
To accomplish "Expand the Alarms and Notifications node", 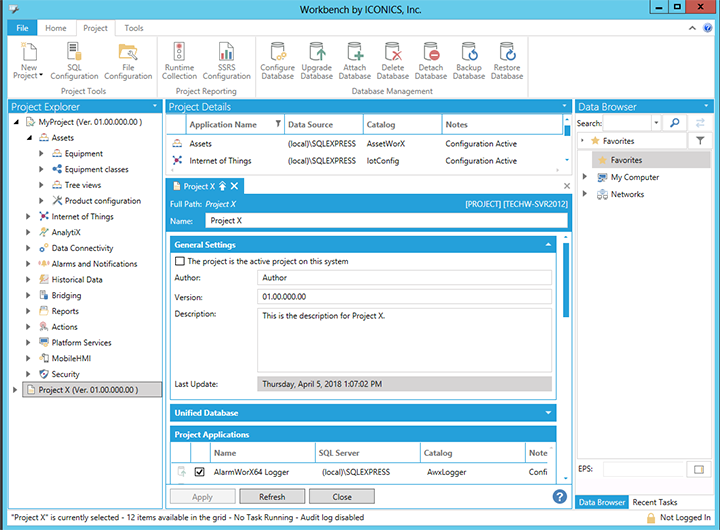I will point(28,264).
